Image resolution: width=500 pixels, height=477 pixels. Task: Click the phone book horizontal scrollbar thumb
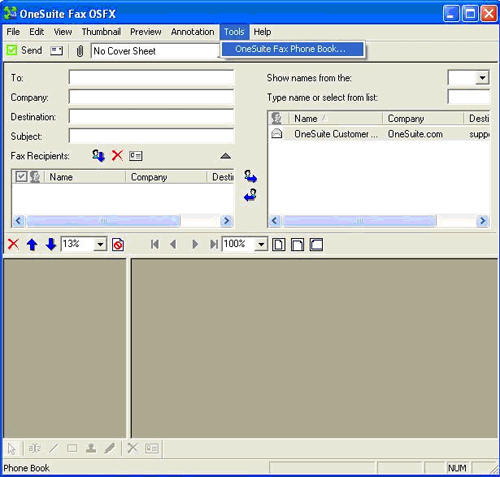359,221
